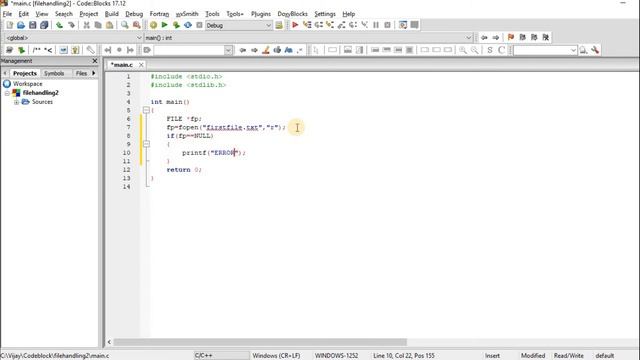Expand the Sources folder
Image resolution: width=640 pixels, height=360 pixels.
point(16,102)
